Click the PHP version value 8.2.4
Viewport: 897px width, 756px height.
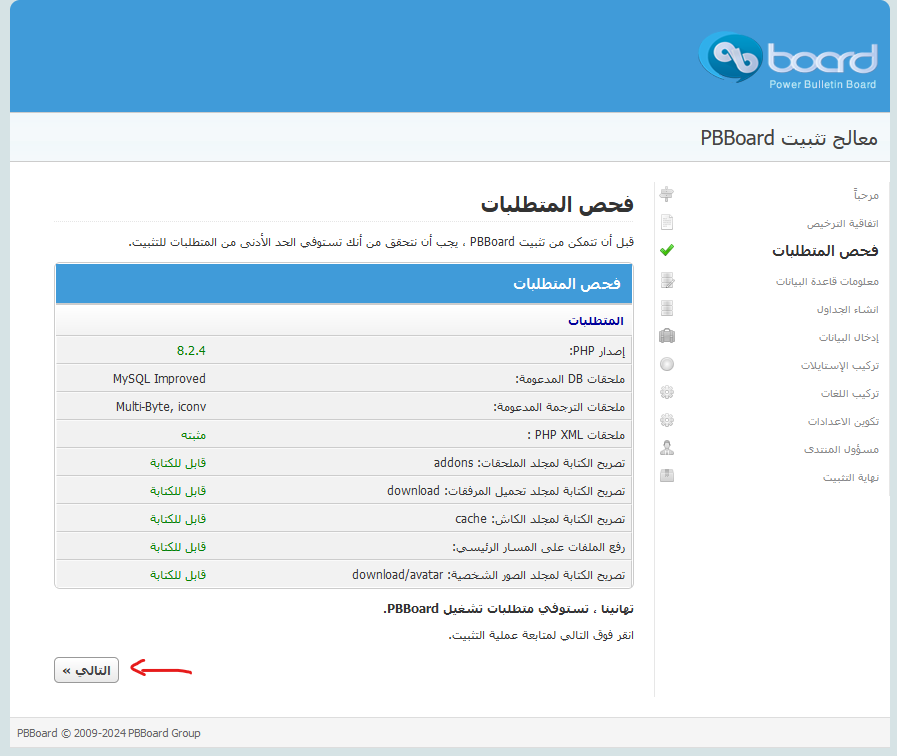[x=191, y=351]
